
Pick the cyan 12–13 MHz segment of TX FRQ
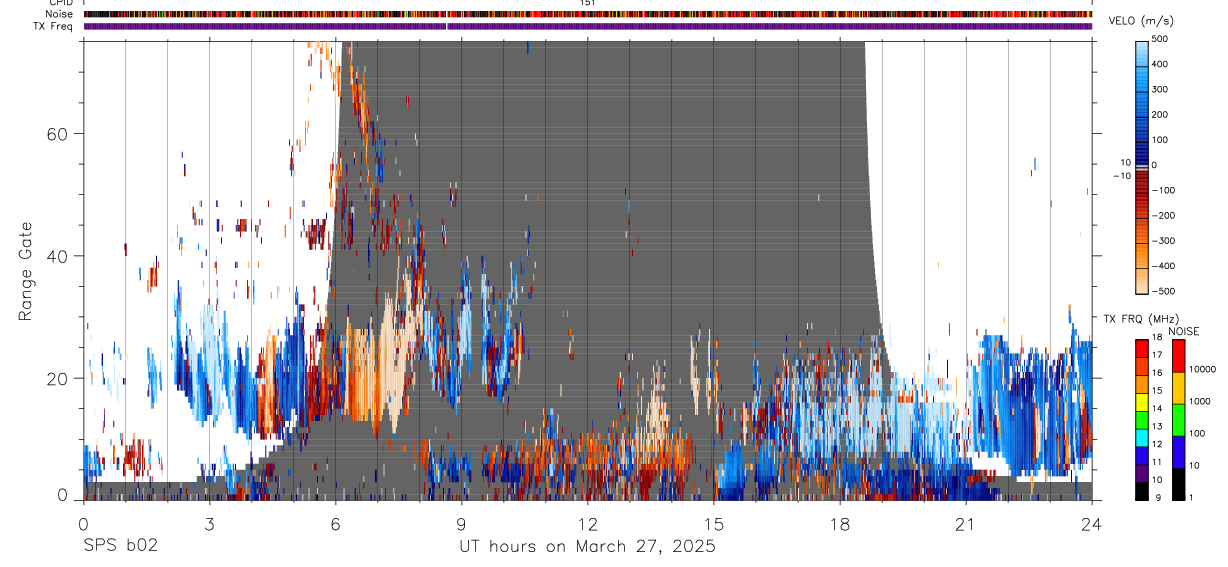click(x=1142, y=437)
